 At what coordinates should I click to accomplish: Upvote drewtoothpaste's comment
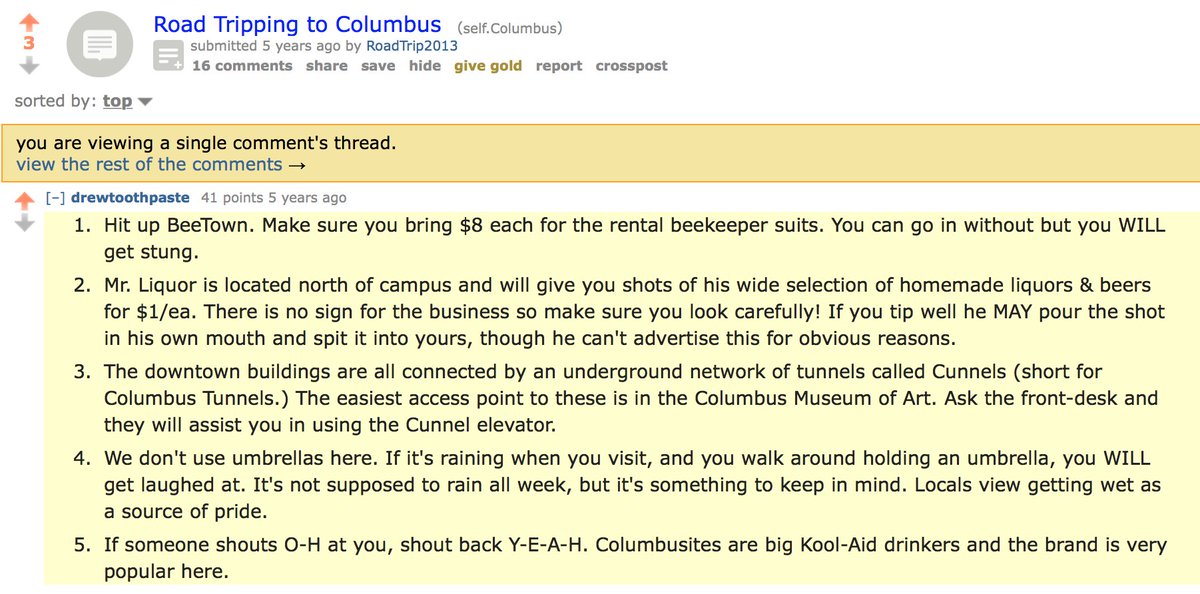tap(25, 201)
